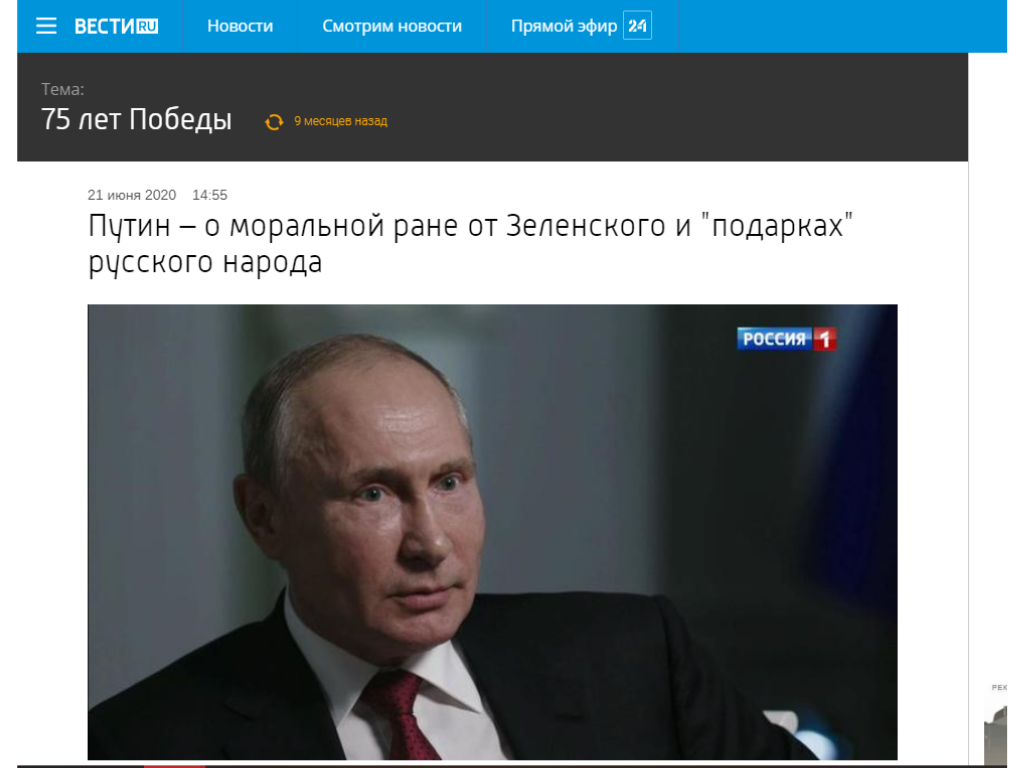Screen dimensions: 1024x768
Task: Open the main article video image
Action: pos(492,532)
